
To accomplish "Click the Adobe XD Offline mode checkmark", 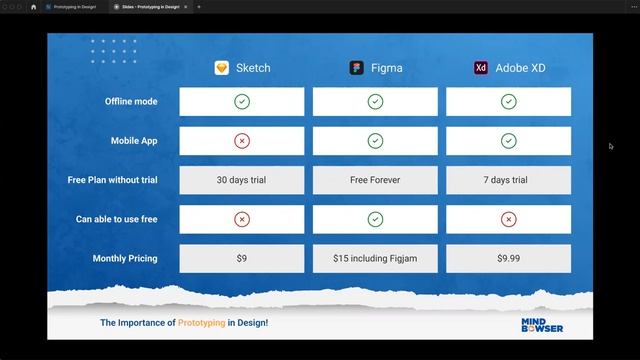I will (x=509, y=102).
